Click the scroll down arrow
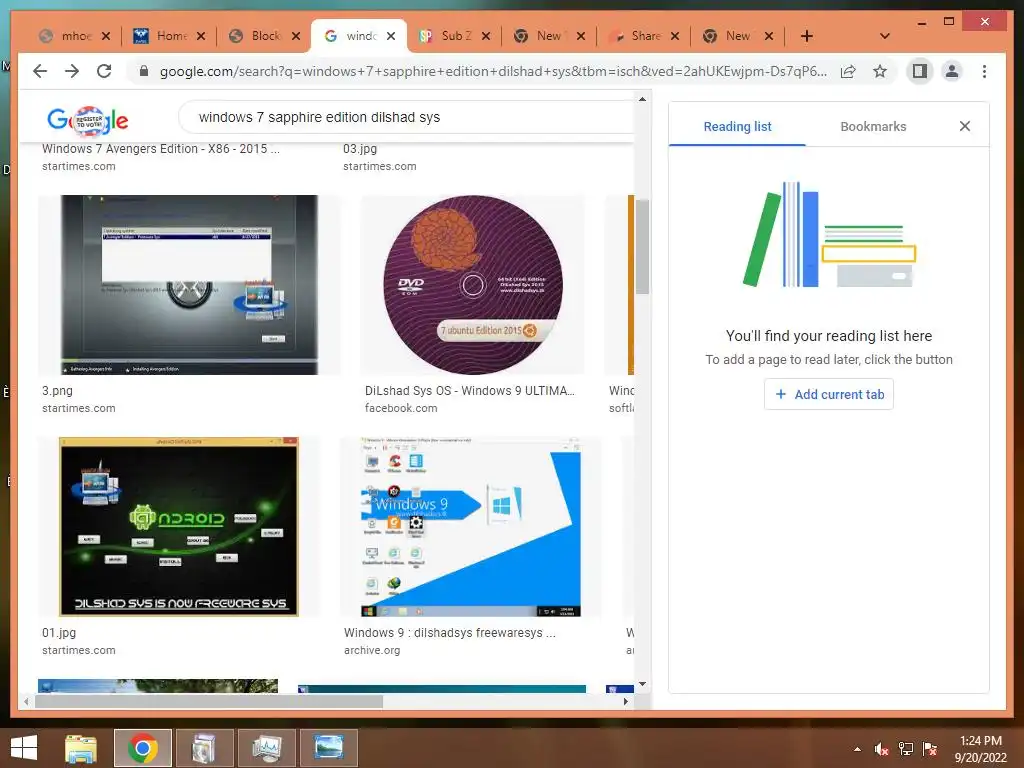The height and width of the screenshot is (768, 1024). tap(643, 684)
